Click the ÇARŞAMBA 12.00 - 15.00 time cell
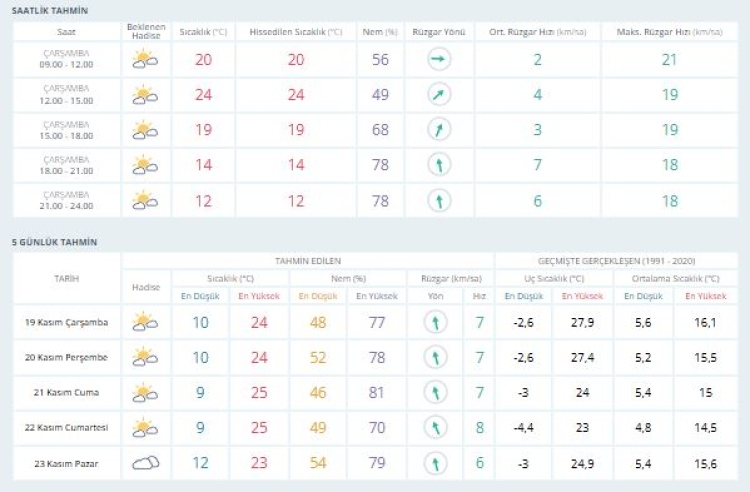Image resolution: width=750 pixels, height=492 pixels. coord(66,95)
